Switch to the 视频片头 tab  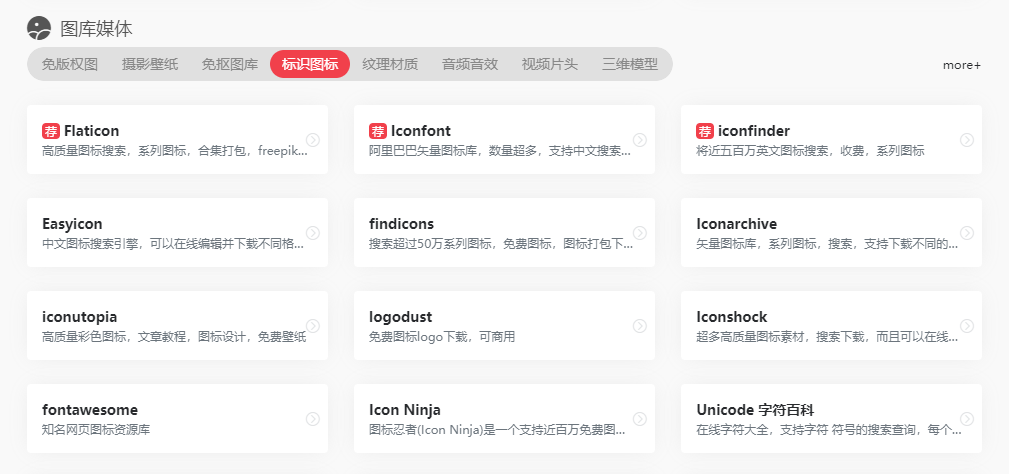coord(550,64)
